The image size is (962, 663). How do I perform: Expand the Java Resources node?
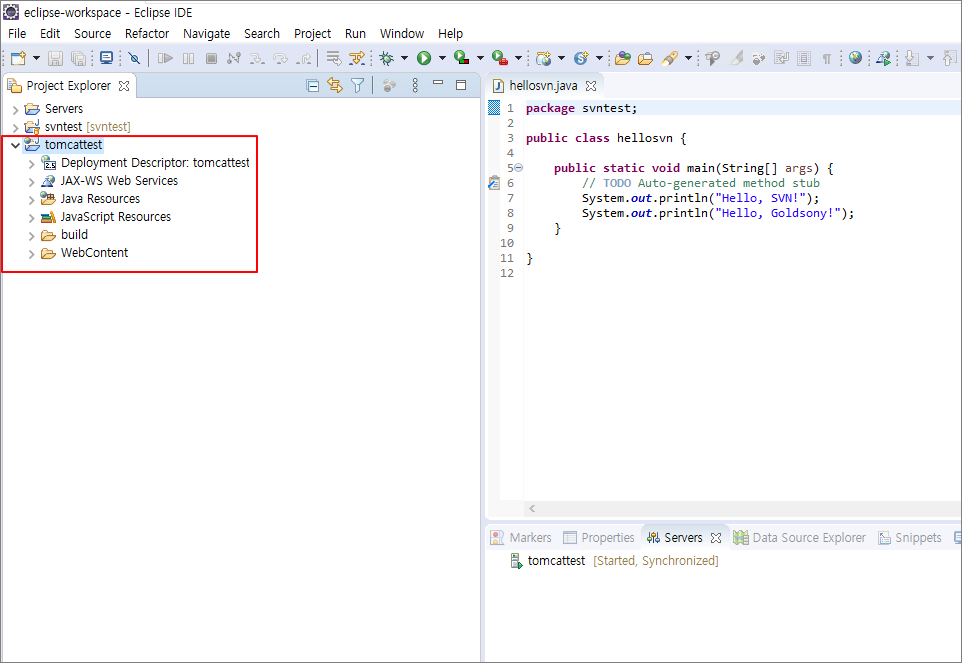click(31, 199)
